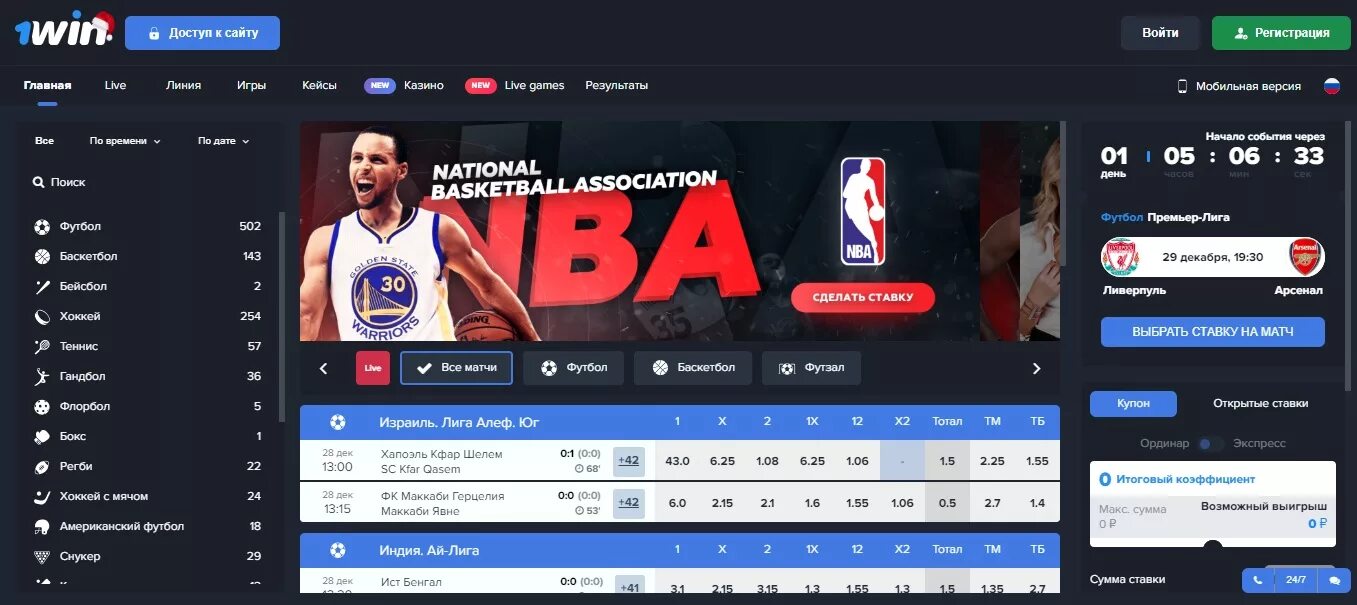Show previous sport filters with left arrow
The width and height of the screenshot is (1357, 605).
[324, 368]
